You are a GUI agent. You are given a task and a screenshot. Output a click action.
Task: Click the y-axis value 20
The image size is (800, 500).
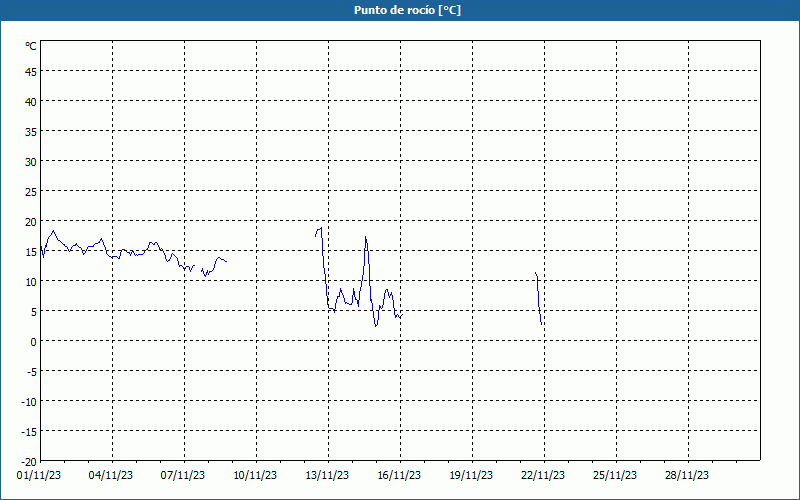[x=31, y=222]
